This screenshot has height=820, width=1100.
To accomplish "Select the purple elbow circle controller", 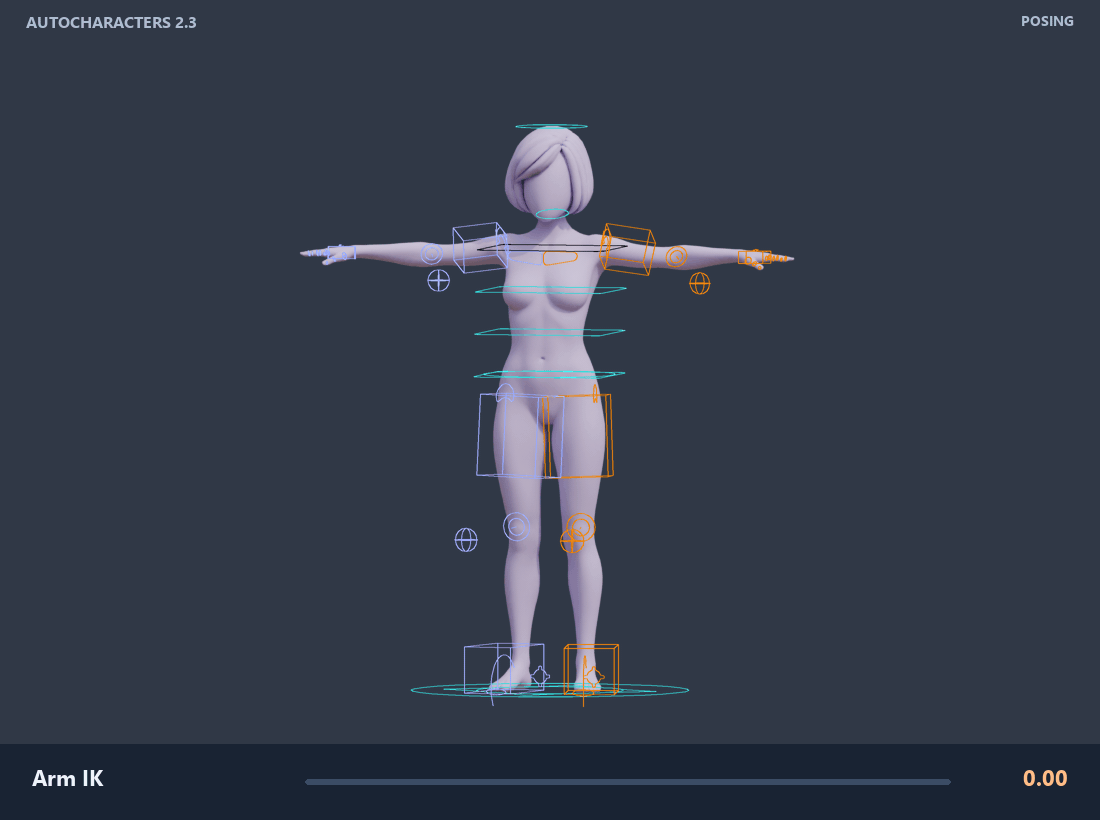I will (431, 254).
